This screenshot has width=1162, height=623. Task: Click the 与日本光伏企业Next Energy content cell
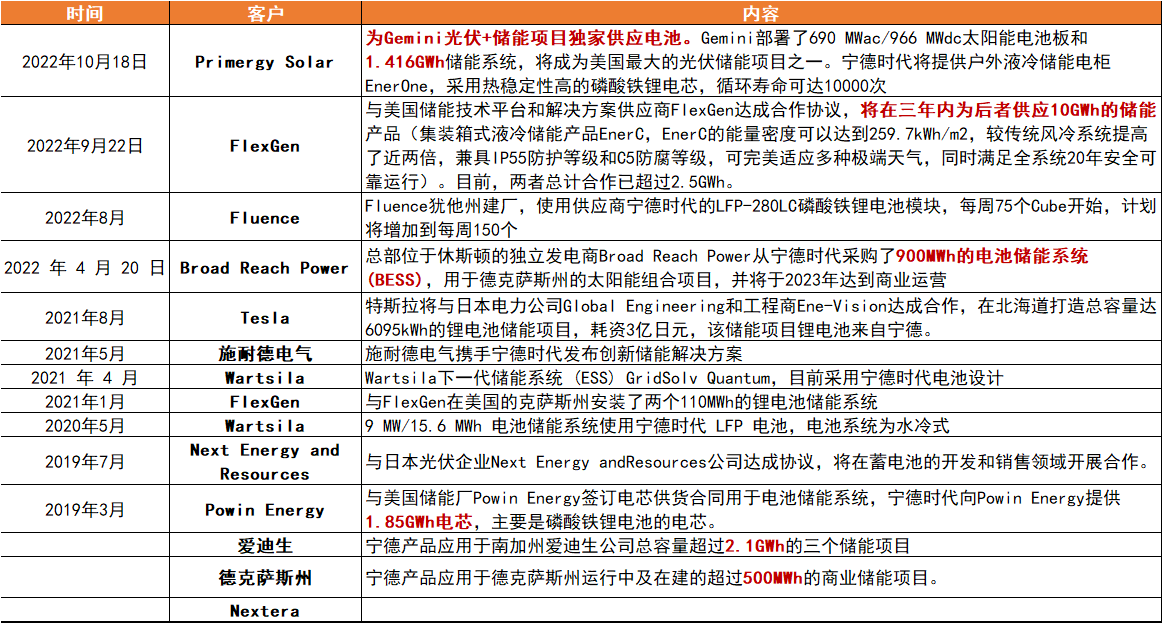click(761, 462)
